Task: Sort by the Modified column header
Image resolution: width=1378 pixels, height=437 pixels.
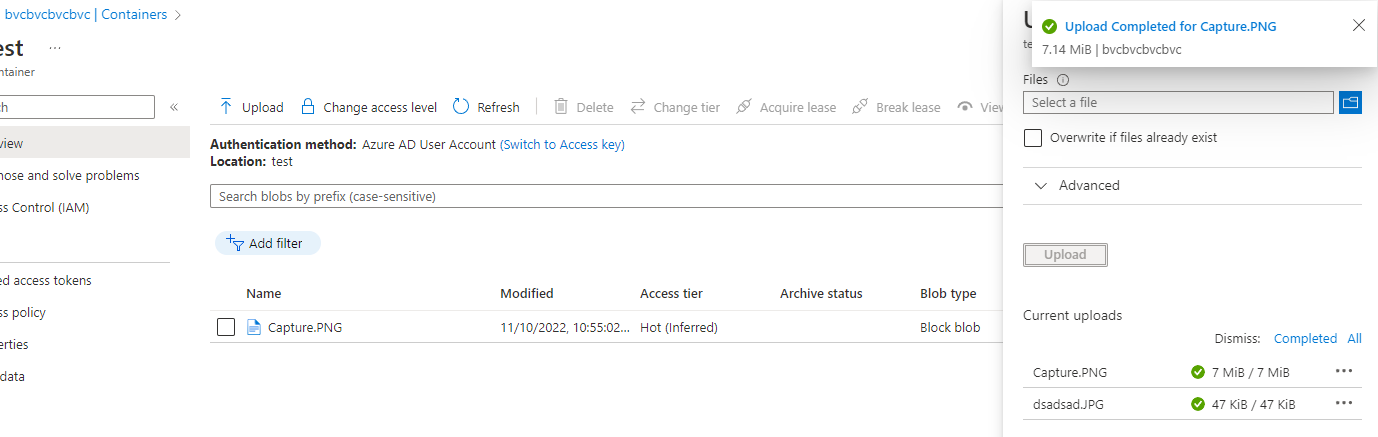Action: [x=527, y=293]
